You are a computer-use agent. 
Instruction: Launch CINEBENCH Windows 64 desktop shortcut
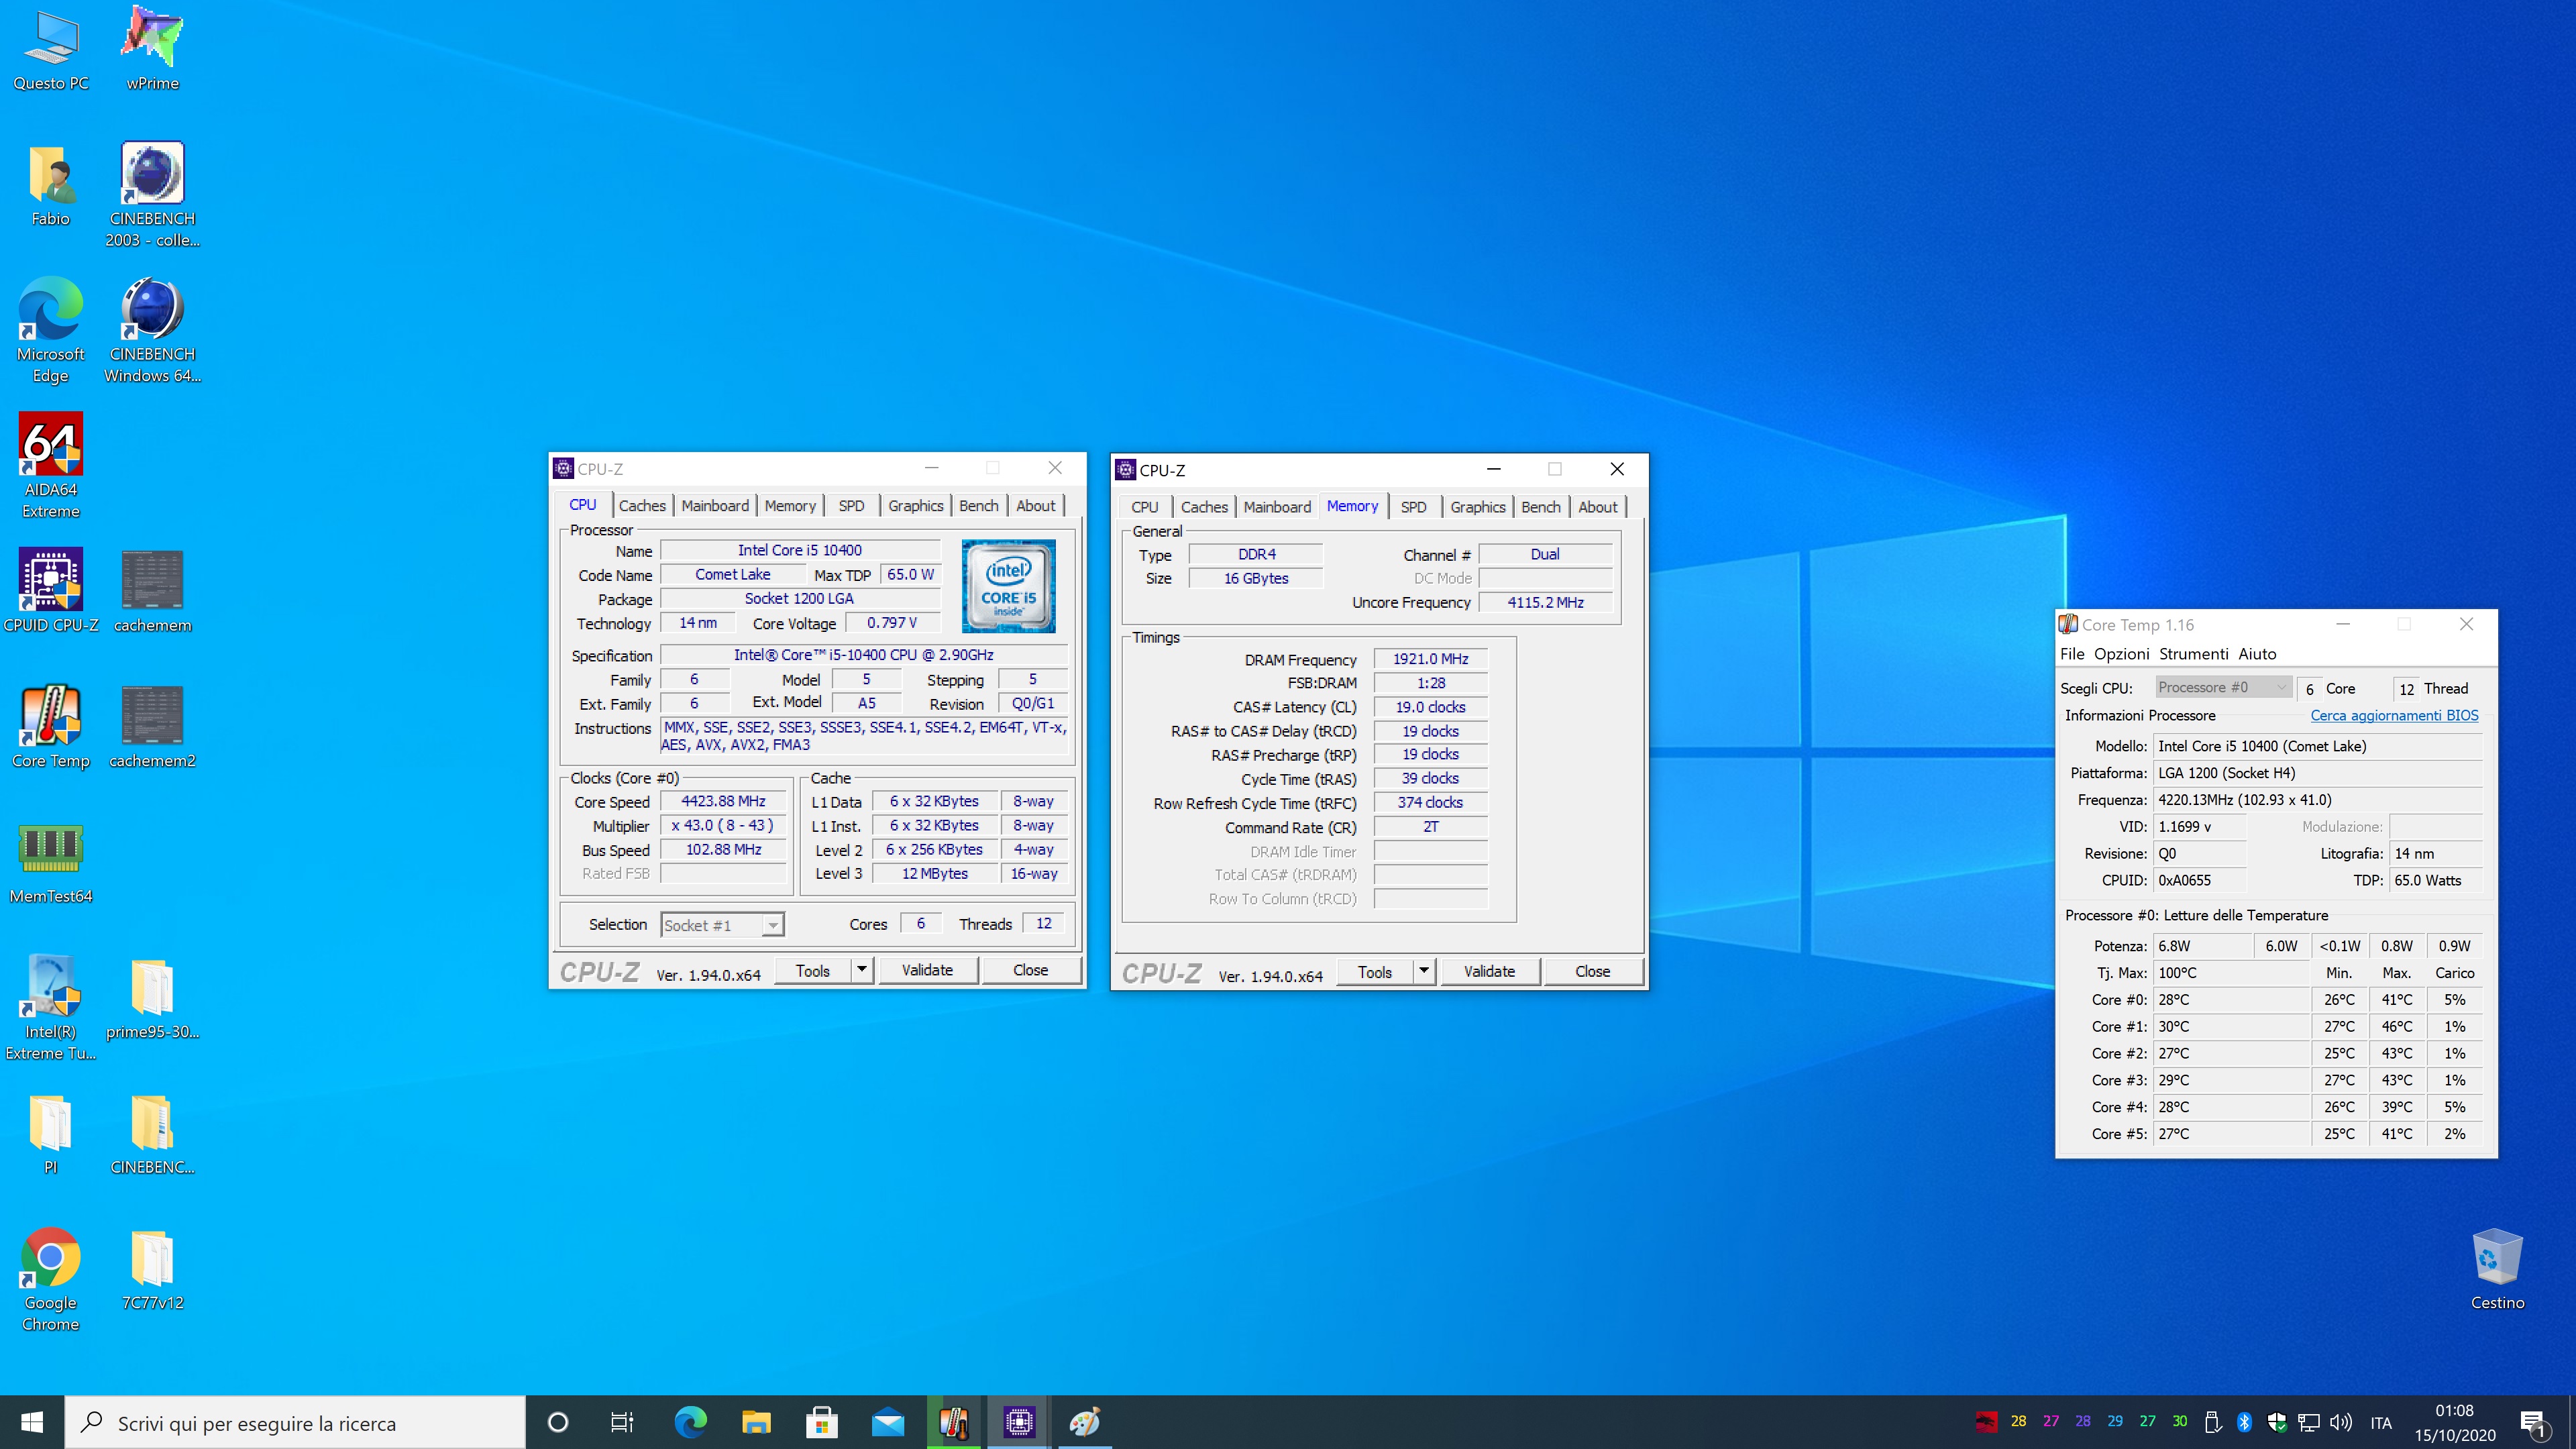click(152, 331)
